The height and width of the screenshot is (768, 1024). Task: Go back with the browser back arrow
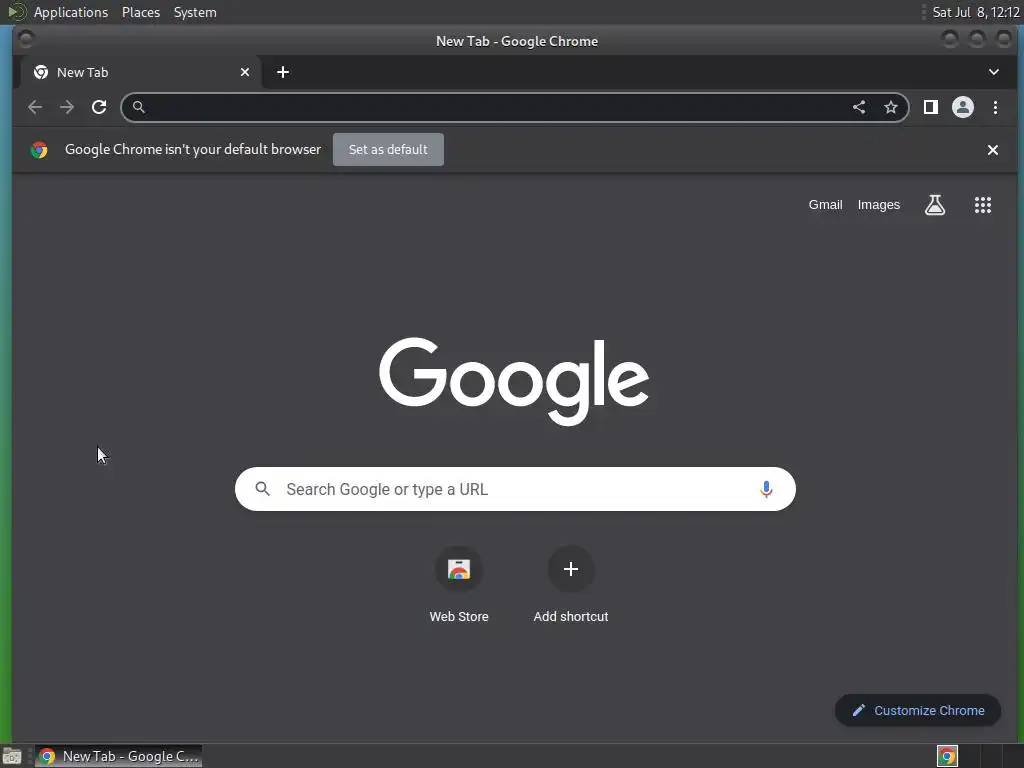click(35, 107)
